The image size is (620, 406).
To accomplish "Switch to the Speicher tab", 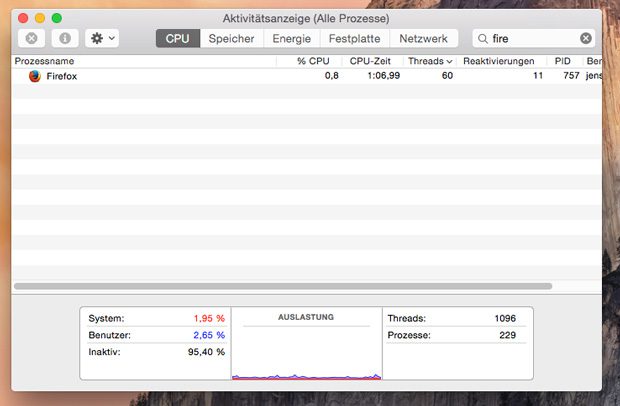I will [231, 38].
